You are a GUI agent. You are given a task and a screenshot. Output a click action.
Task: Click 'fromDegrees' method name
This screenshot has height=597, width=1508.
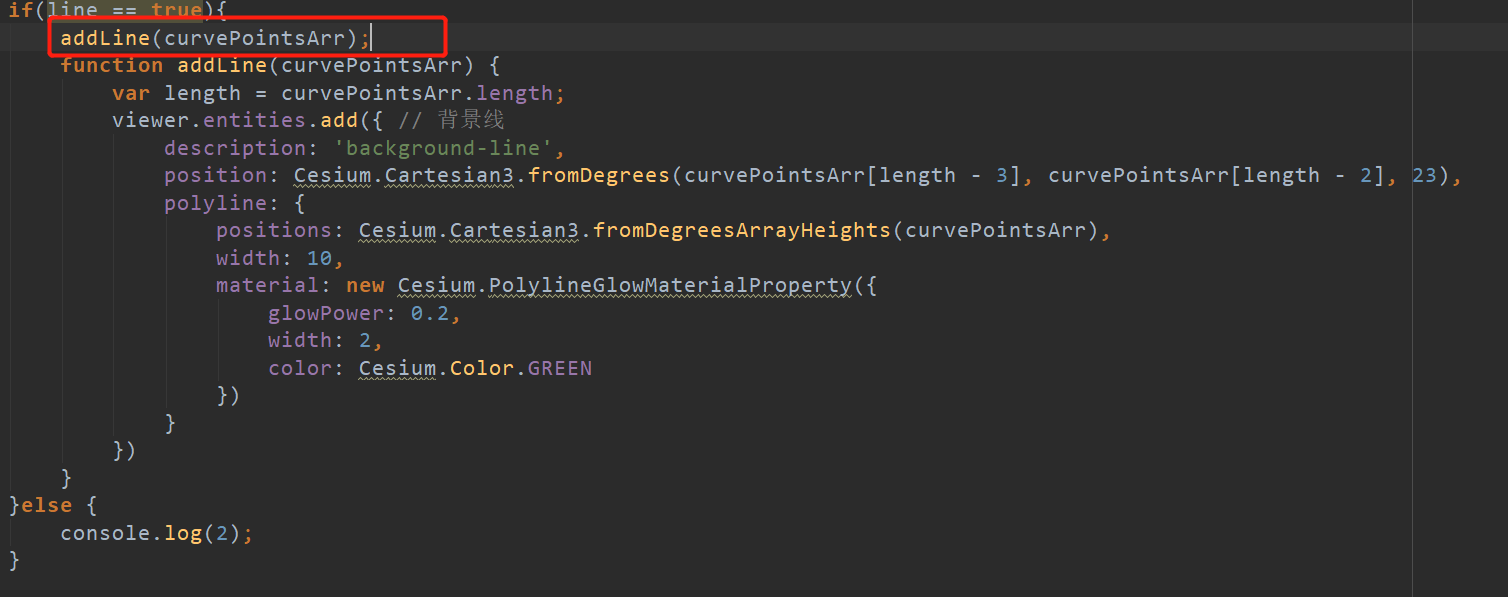click(598, 175)
